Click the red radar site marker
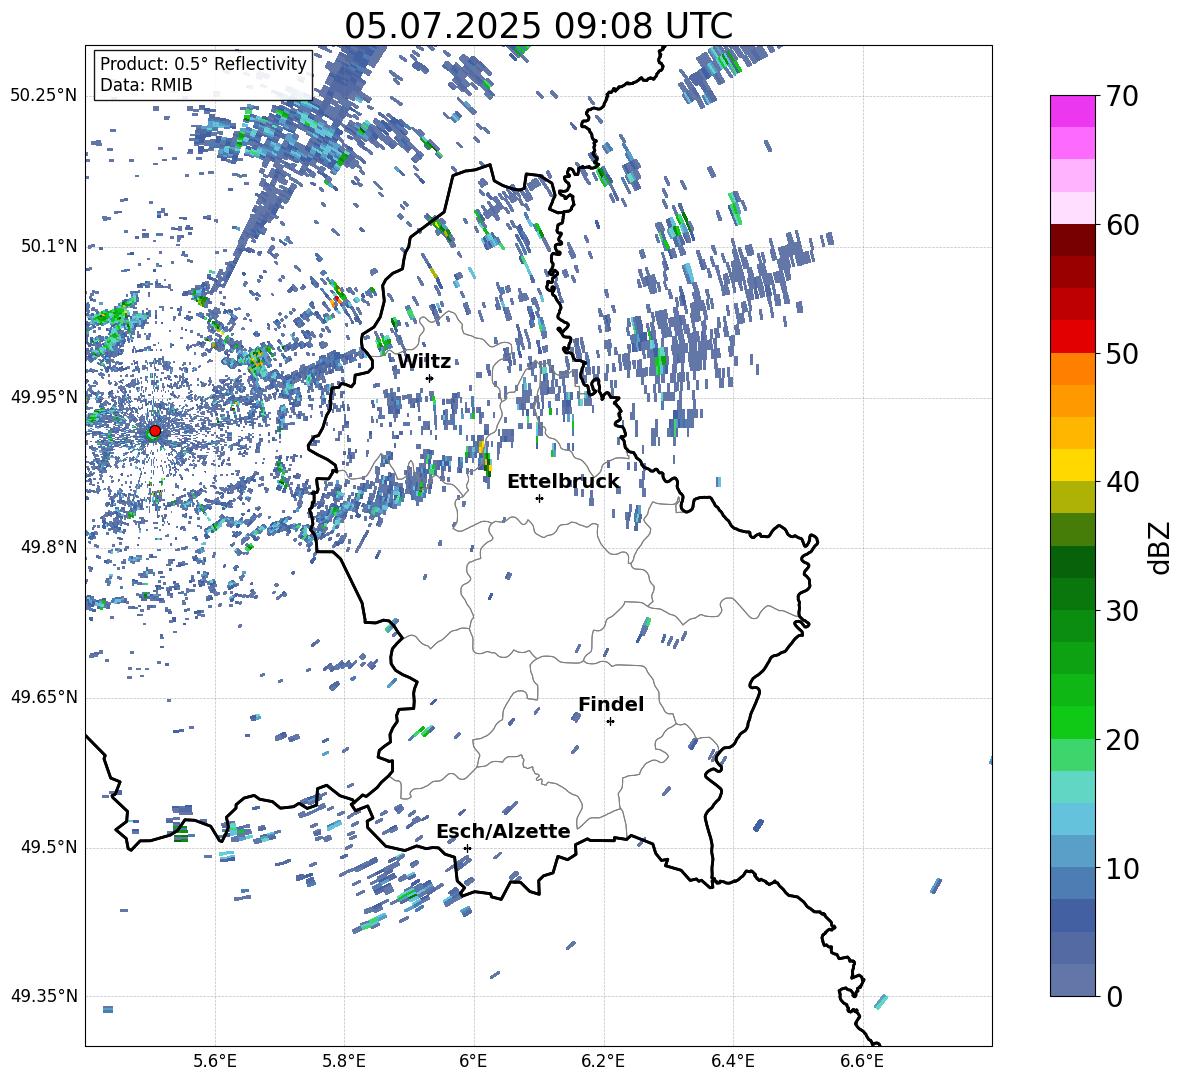 point(155,430)
